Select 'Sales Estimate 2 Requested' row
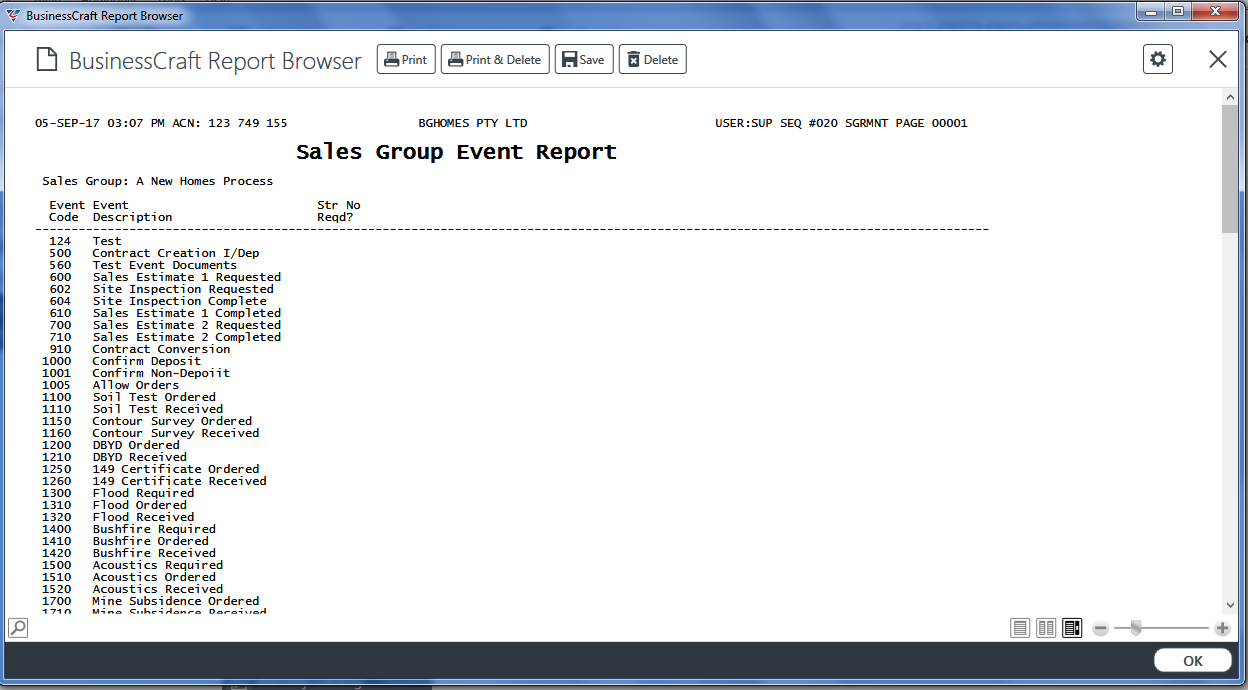The width and height of the screenshot is (1248, 690). (x=187, y=325)
